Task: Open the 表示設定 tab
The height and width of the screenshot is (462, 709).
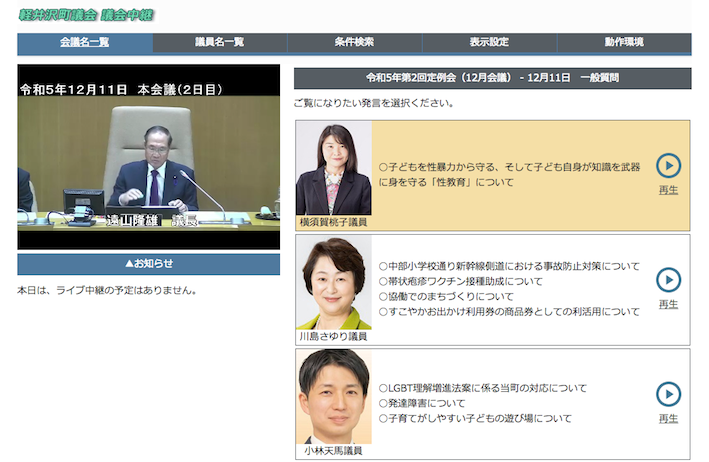Action: (x=489, y=42)
